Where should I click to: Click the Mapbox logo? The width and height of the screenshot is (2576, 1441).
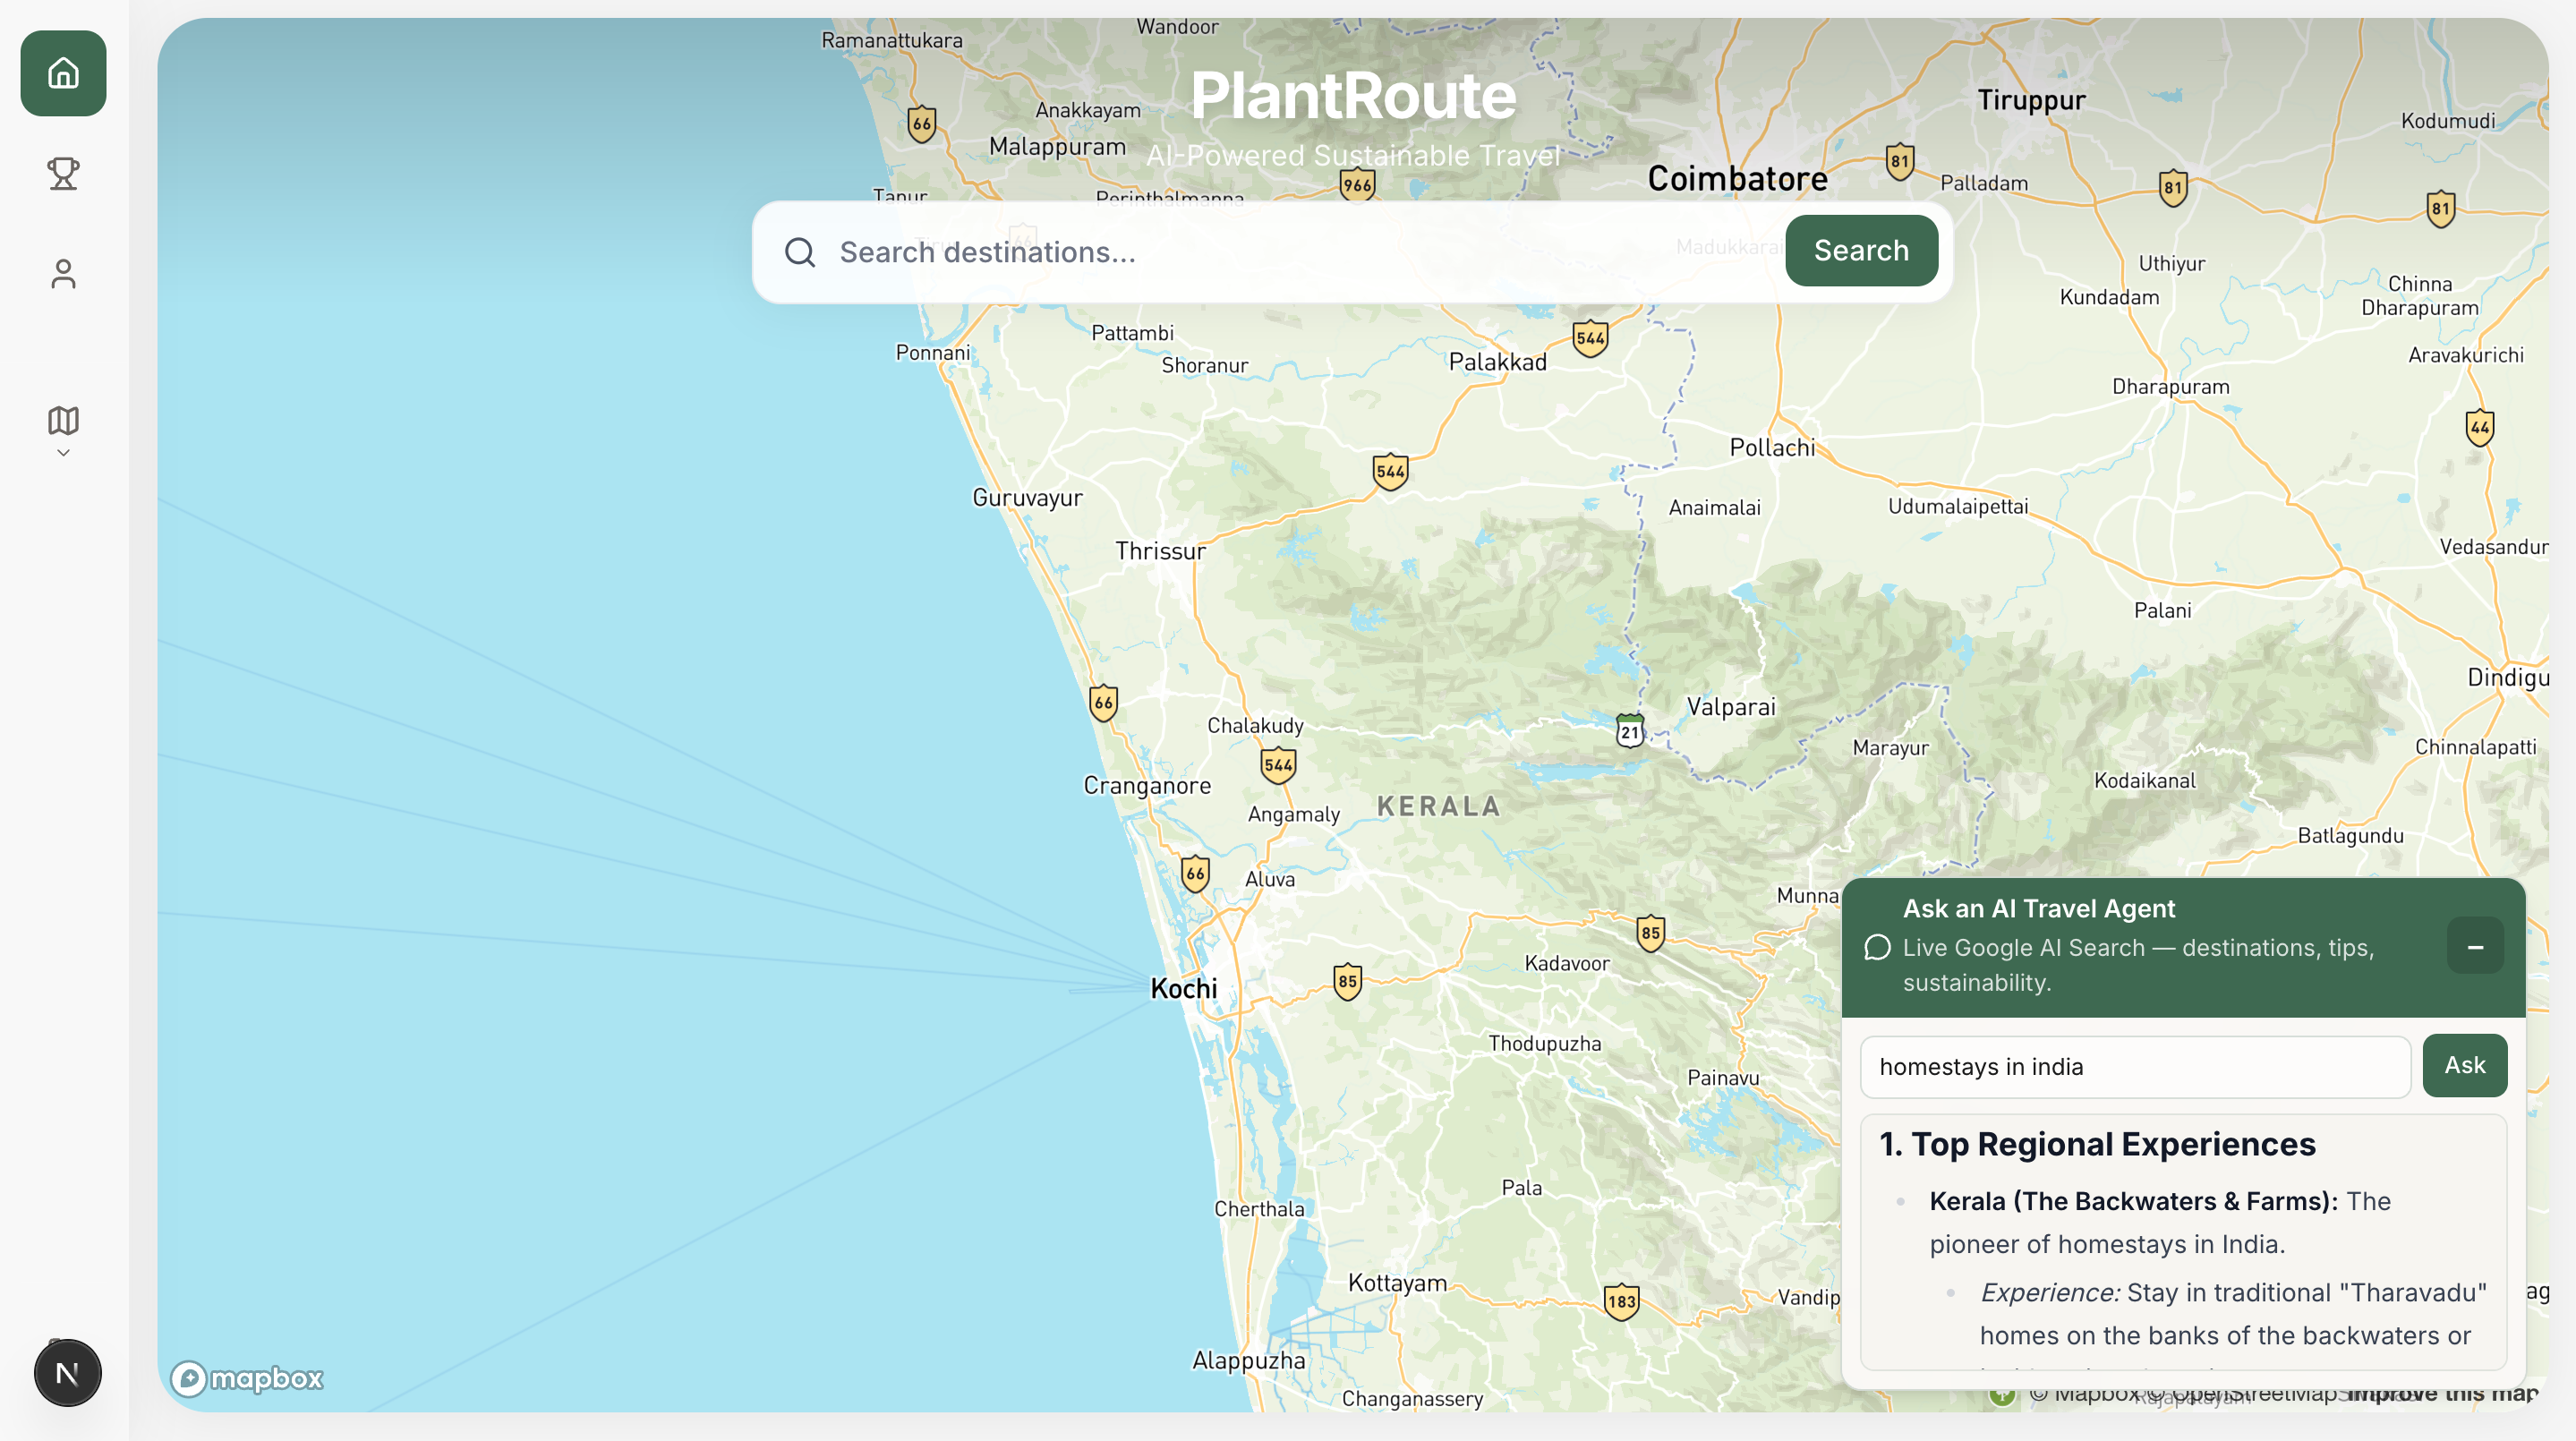(246, 1379)
